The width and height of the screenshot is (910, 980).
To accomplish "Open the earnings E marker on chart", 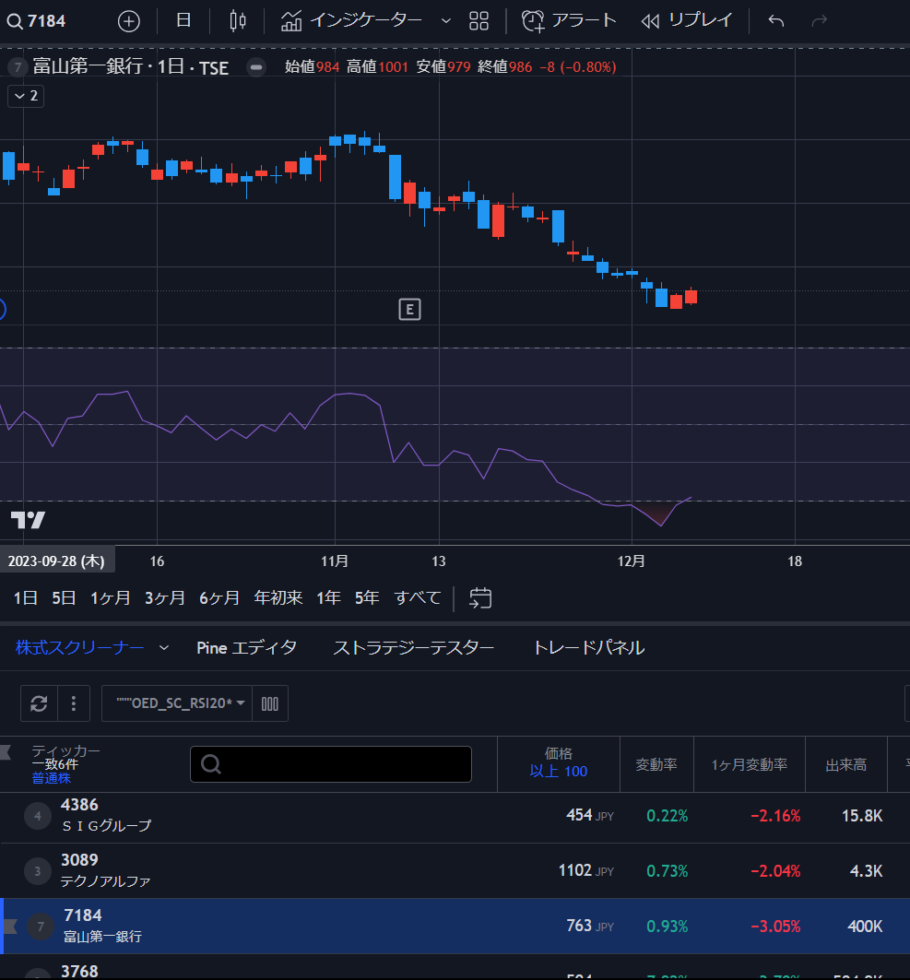I will [x=410, y=309].
